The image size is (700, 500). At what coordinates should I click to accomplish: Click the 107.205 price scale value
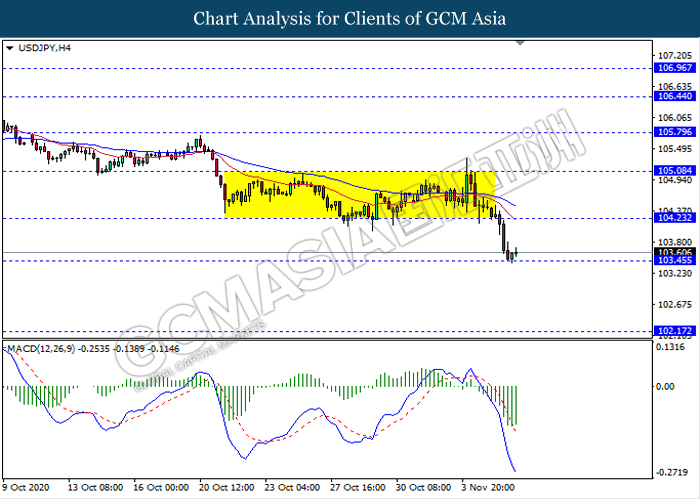tap(675, 55)
